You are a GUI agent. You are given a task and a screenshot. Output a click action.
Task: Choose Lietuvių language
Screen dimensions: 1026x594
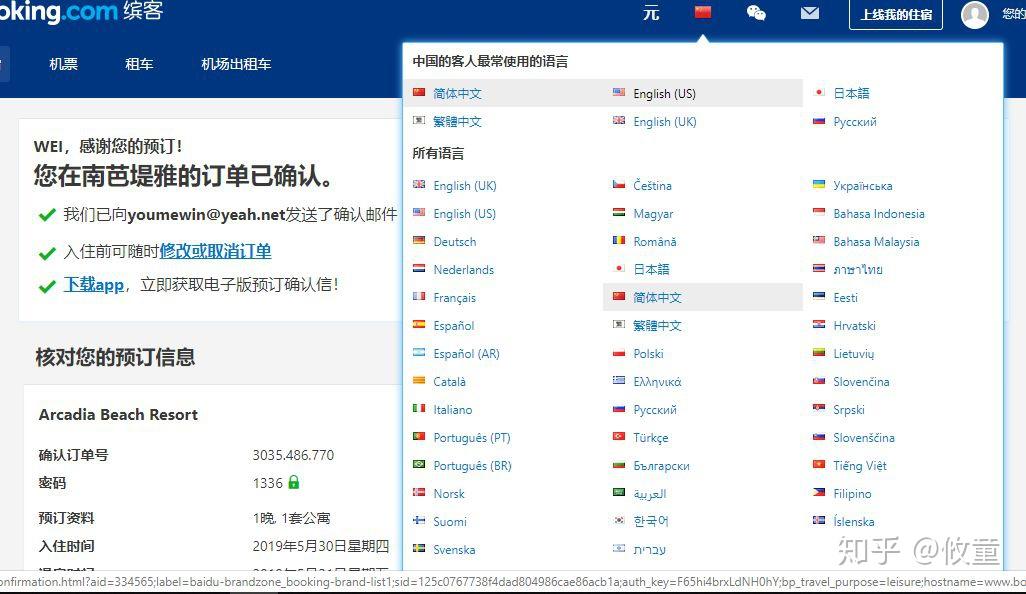pyautogui.click(x=853, y=354)
